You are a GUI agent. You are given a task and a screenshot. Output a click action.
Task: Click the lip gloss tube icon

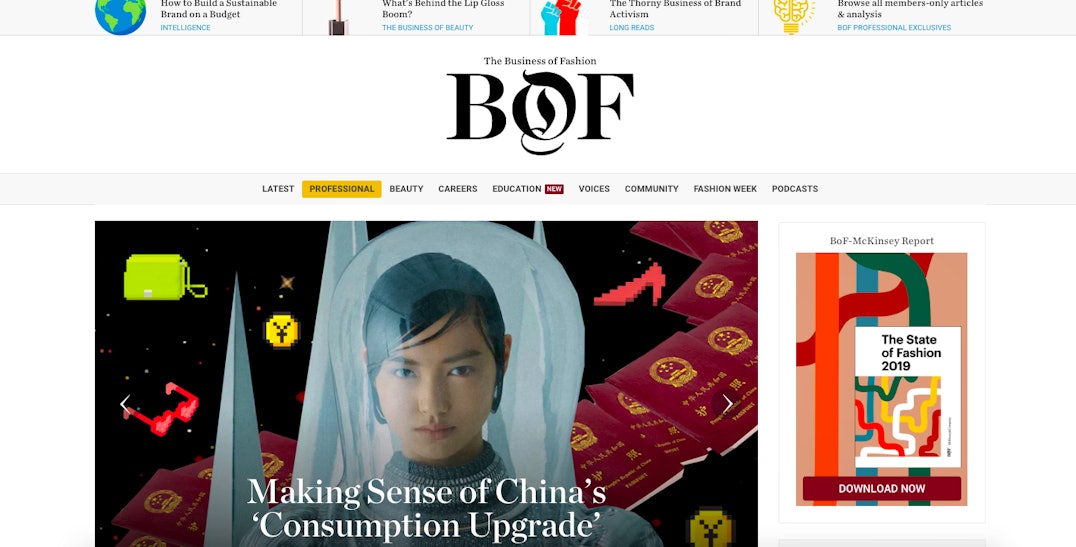[337, 17]
